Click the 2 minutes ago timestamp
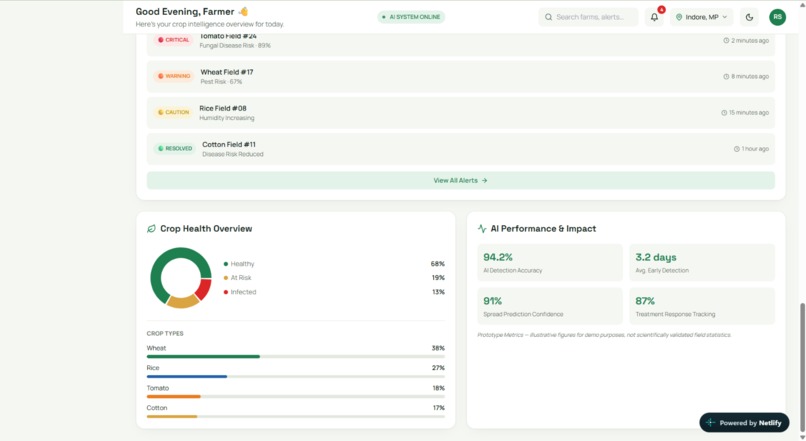806x441 pixels. pyautogui.click(x=746, y=40)
